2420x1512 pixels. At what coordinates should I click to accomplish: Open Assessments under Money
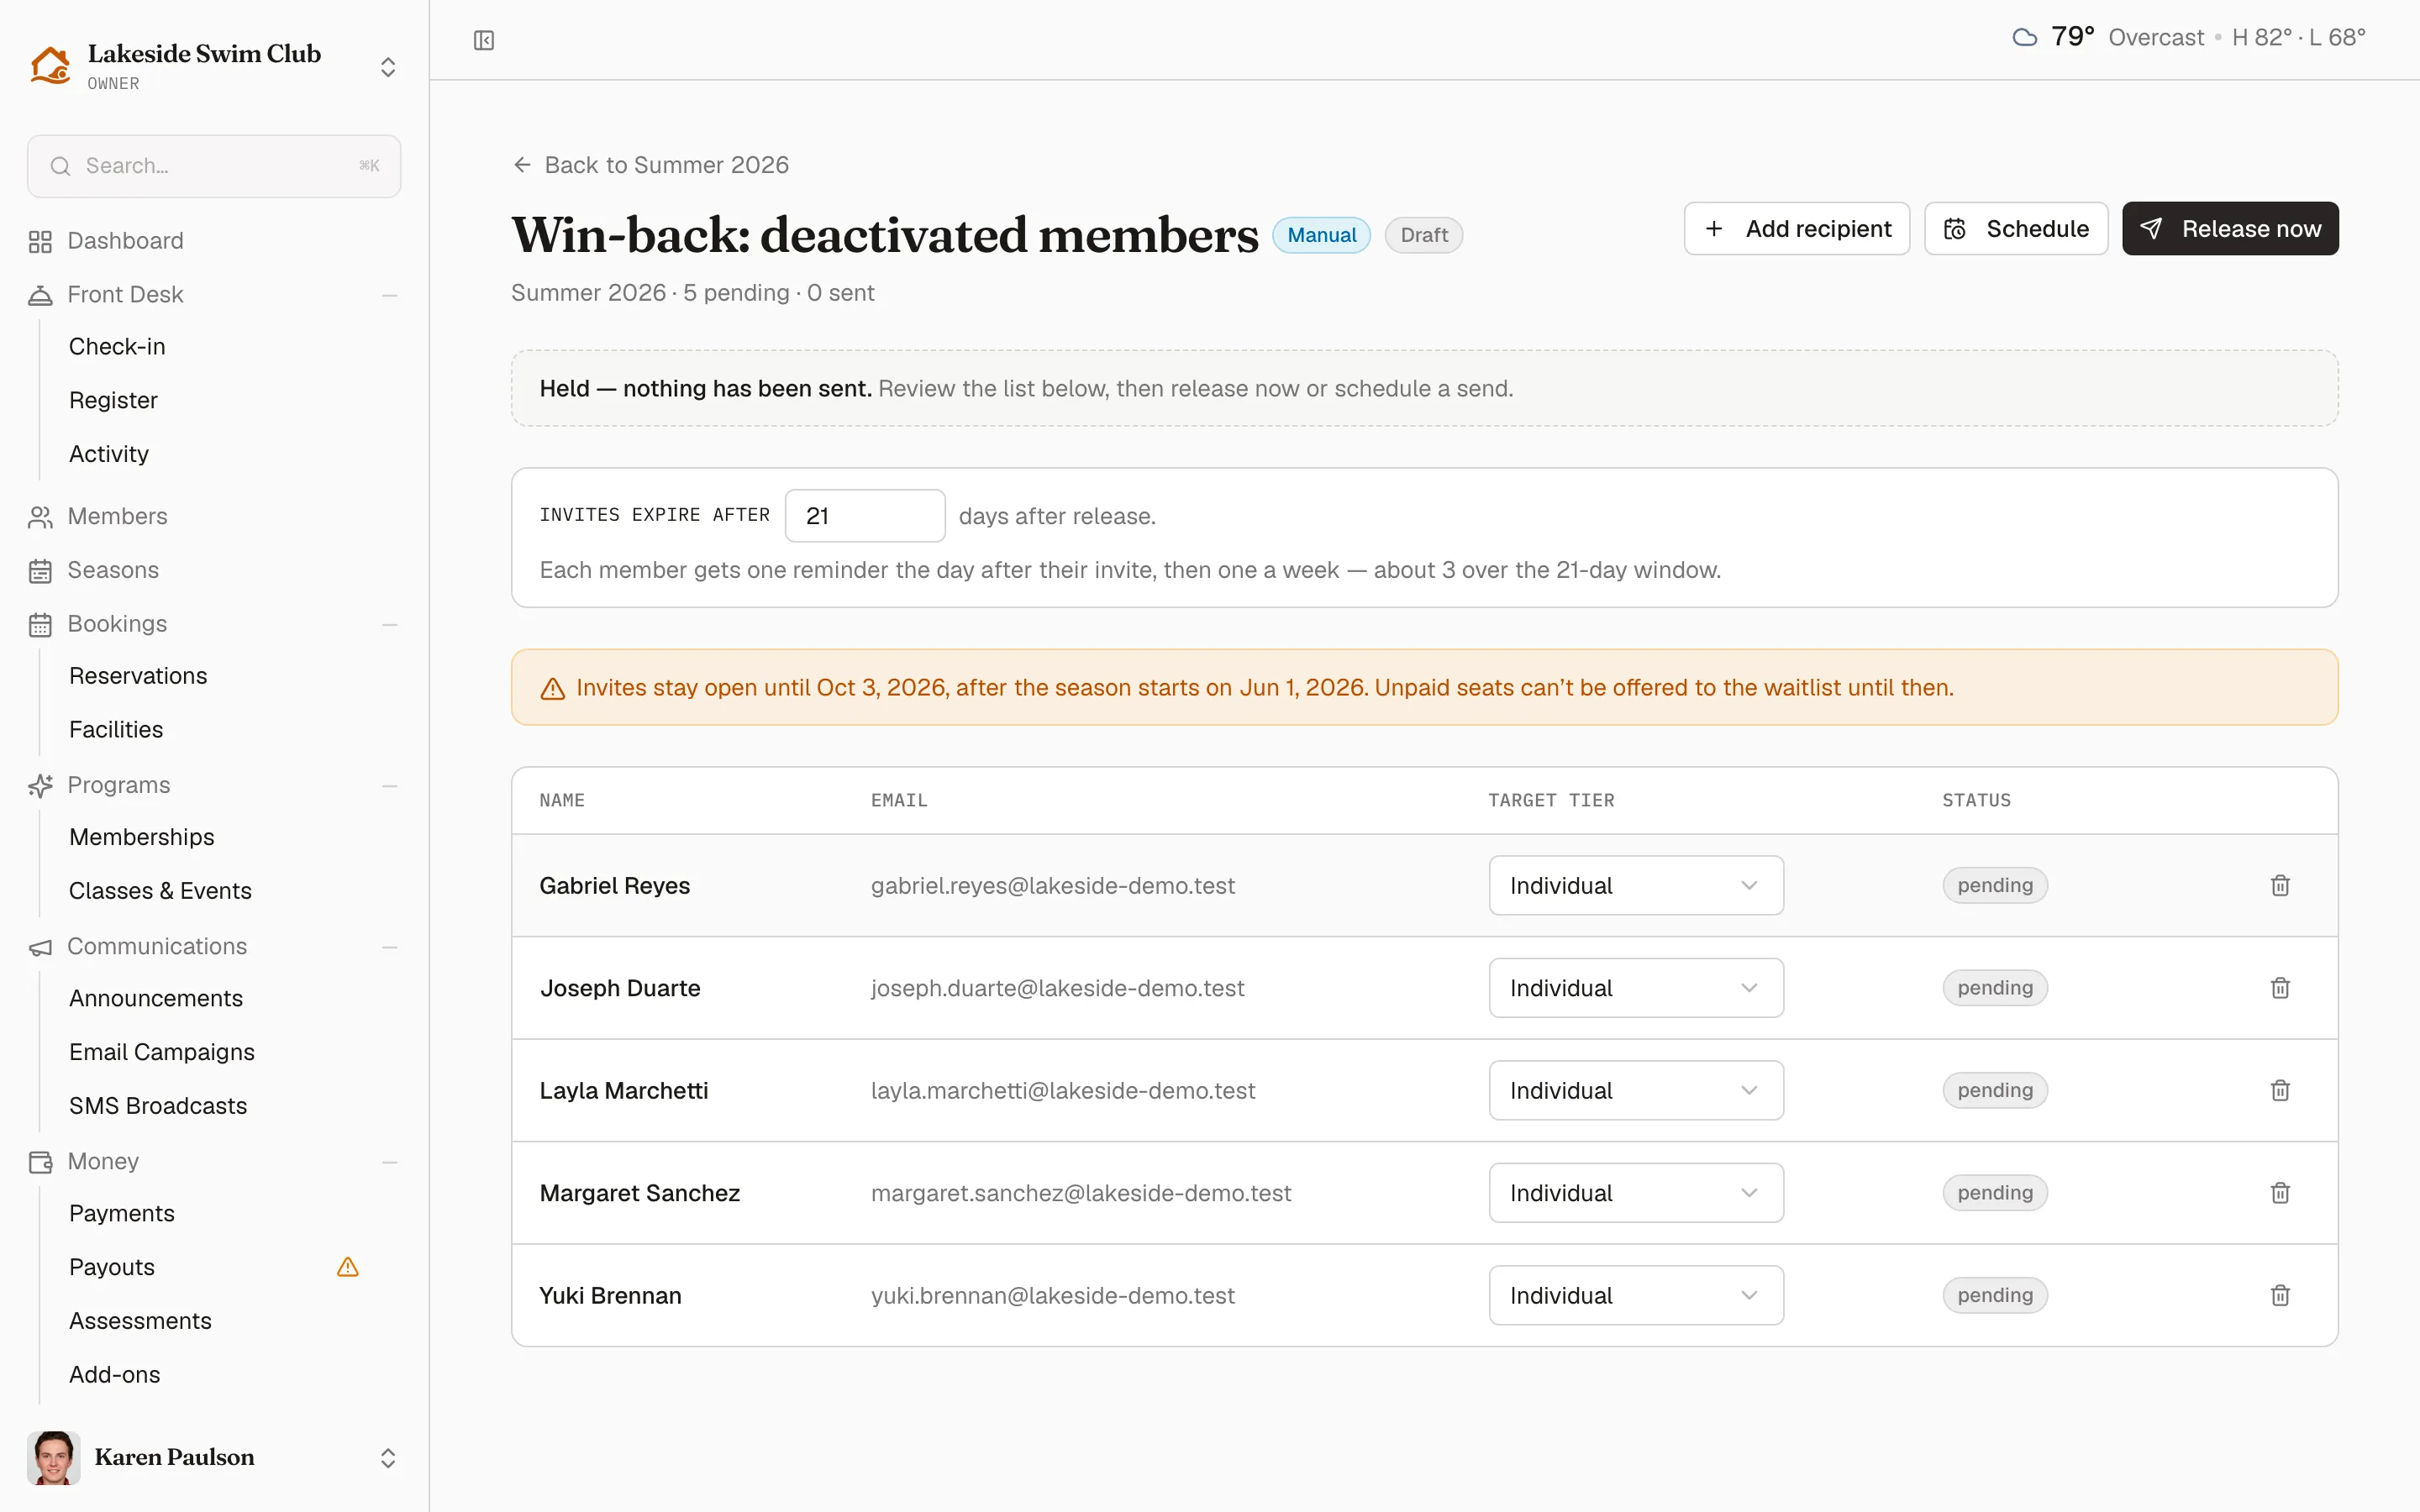(140, 1321)
